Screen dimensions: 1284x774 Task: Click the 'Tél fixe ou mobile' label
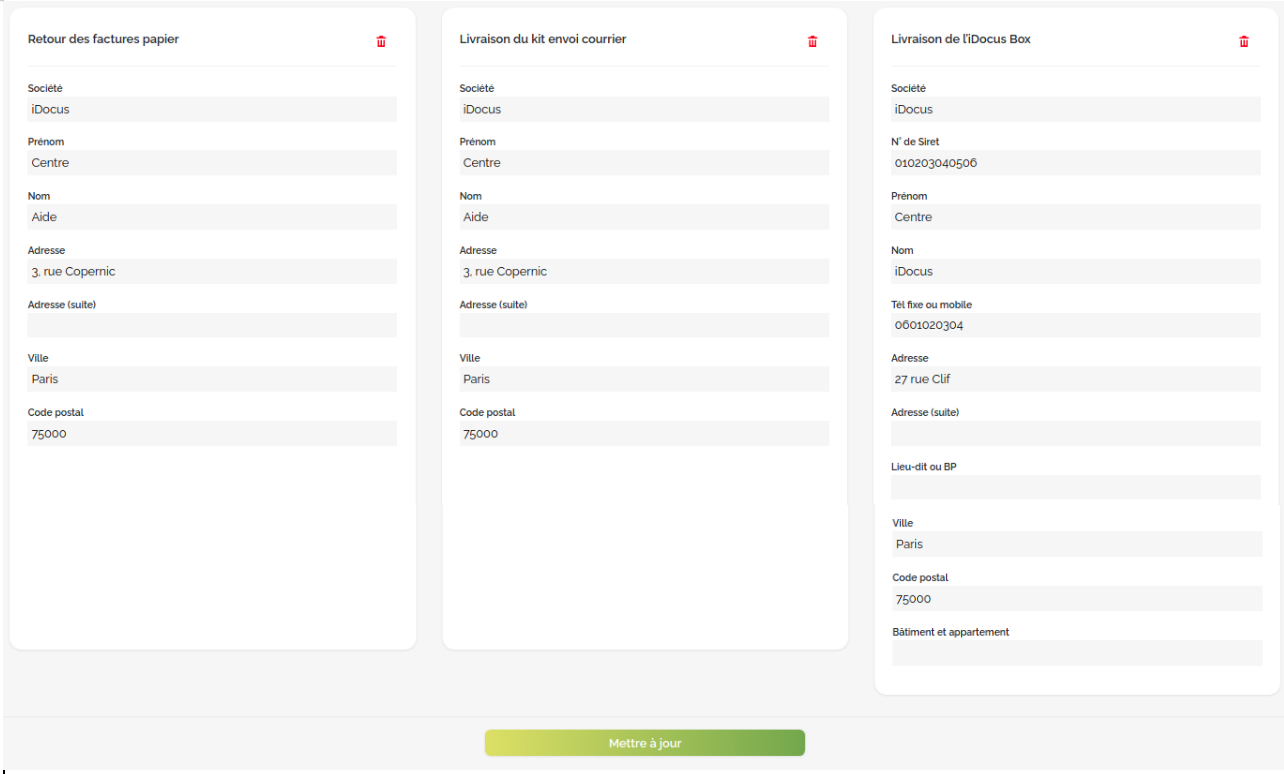tap(931, 305)
